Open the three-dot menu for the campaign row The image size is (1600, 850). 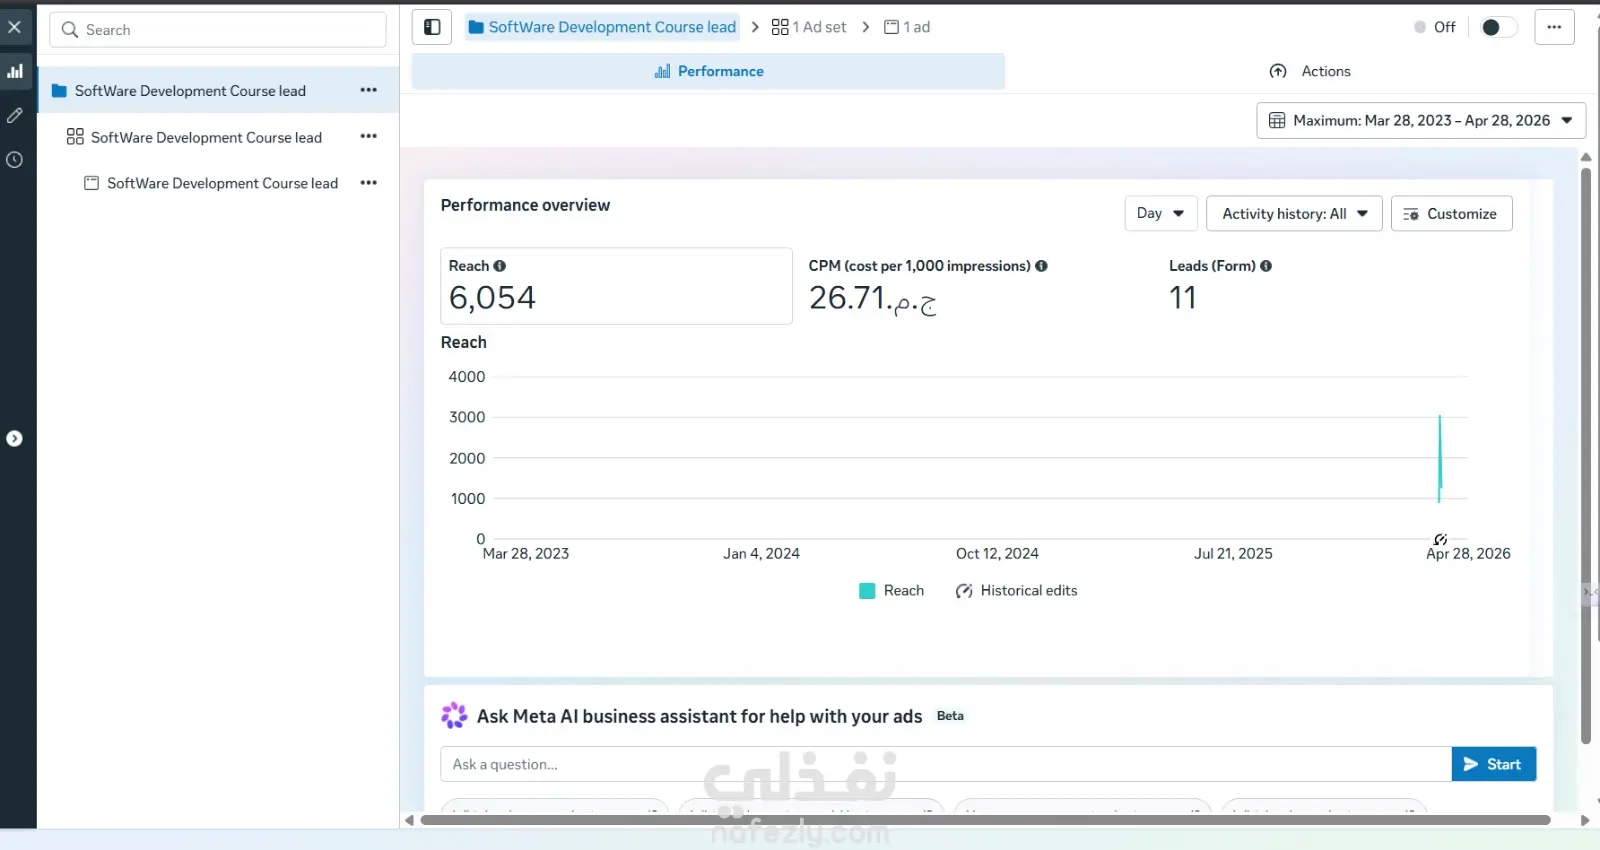369,90
